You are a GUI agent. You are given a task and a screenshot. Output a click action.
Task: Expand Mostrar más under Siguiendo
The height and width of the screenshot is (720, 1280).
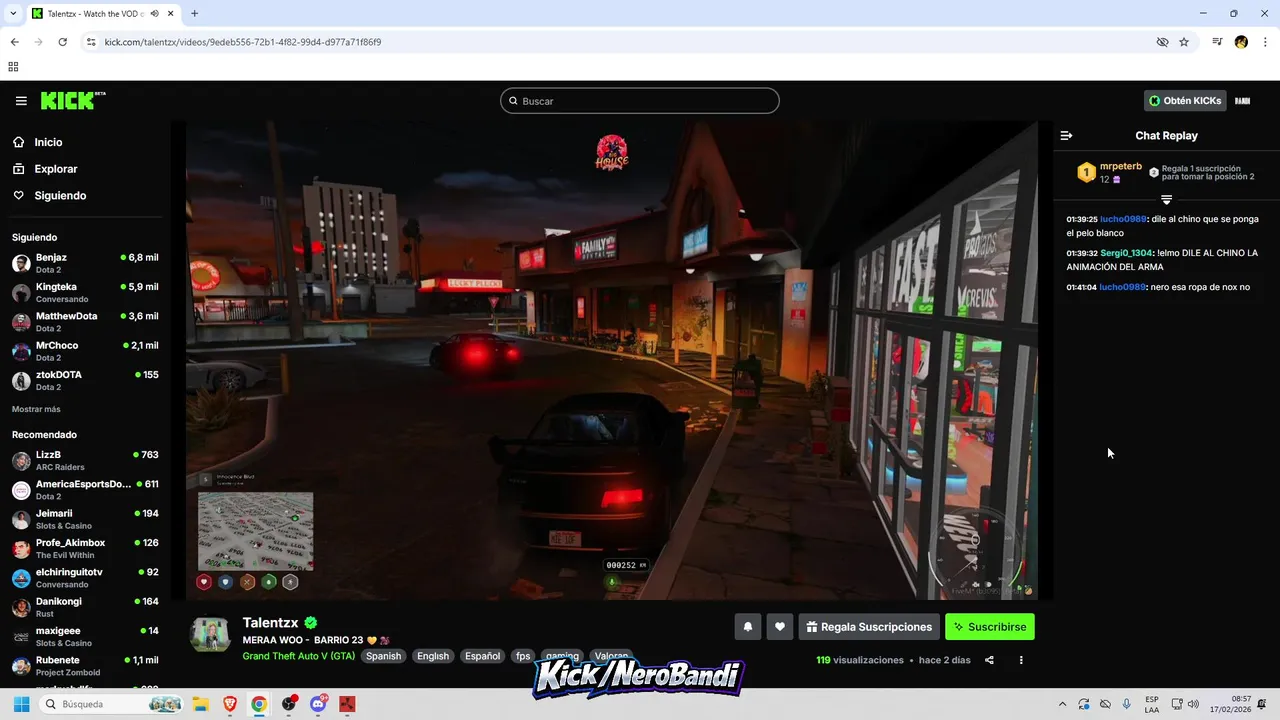coord(36,409)
